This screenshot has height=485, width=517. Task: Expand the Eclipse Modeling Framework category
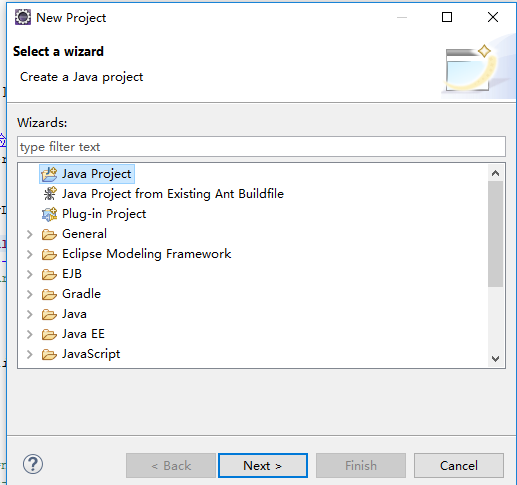(30, 254)
